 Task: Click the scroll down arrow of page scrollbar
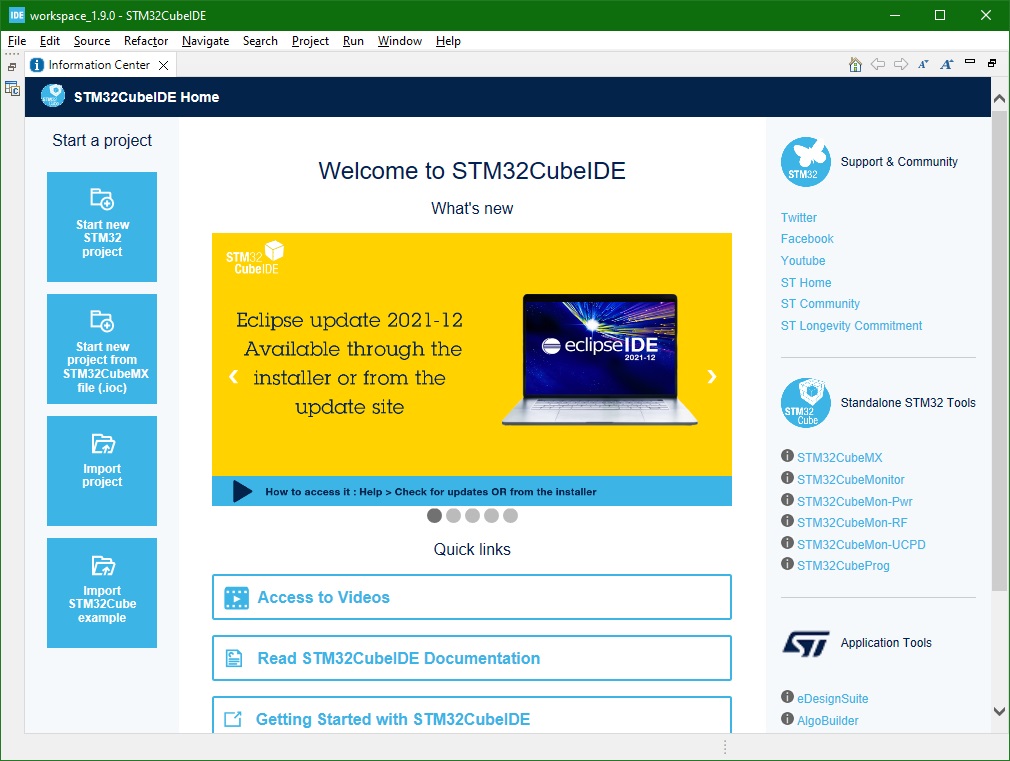(999, 711)
